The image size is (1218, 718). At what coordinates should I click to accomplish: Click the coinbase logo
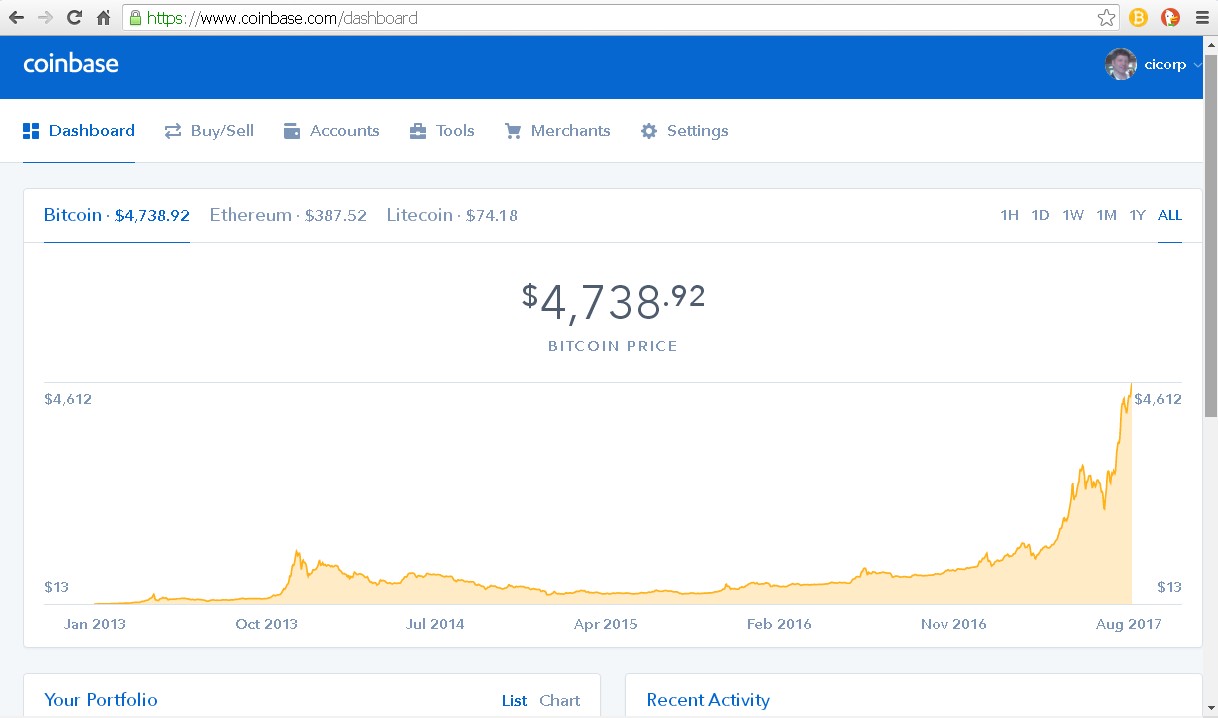[71, 64]
